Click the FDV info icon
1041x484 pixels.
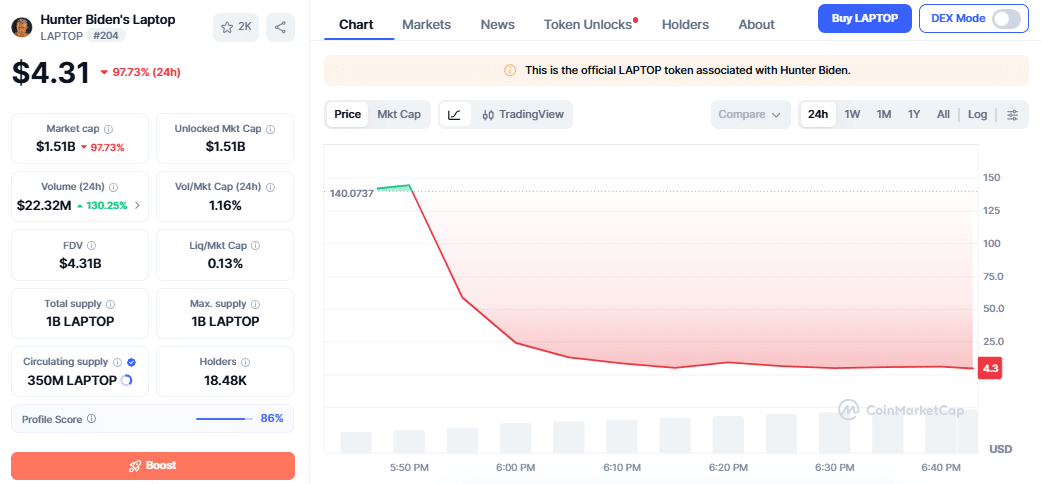tap(92, 246)
